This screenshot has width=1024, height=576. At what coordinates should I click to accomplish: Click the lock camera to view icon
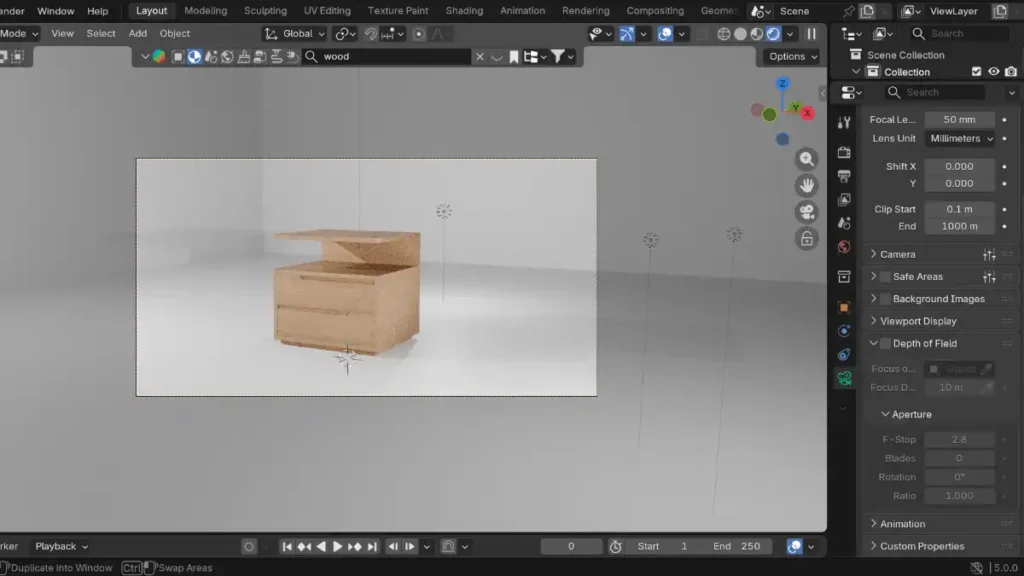(807, 238)
